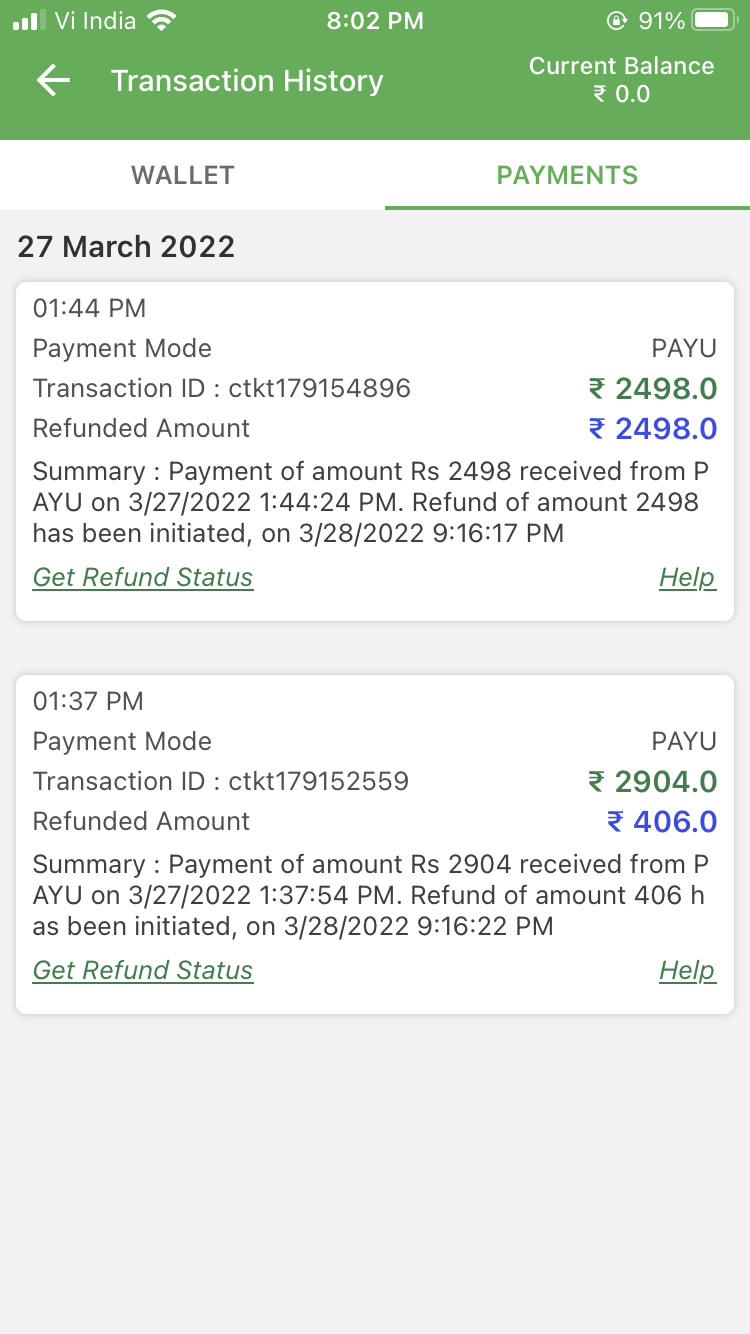
Task: Tap the Transaction History title
Action: 247,81
